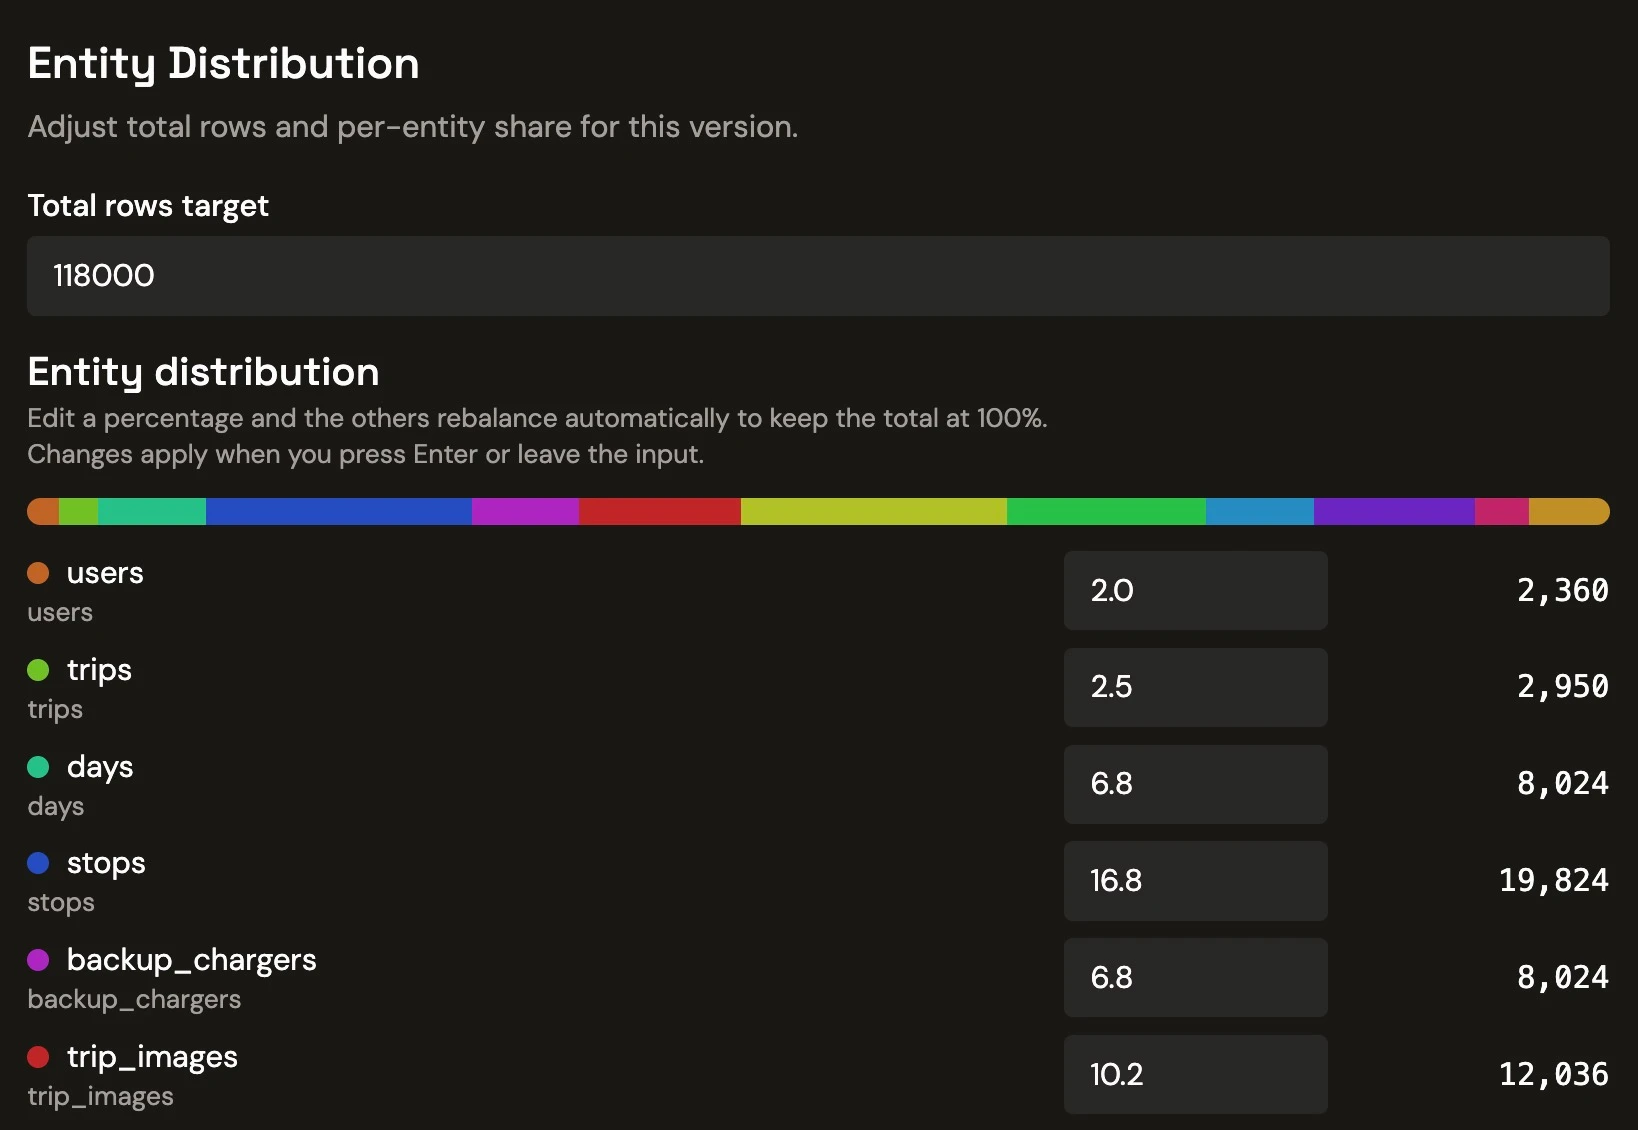The image size is (1638, 1130).
Task: Click the green dot beside days entity
Action: 39,767
